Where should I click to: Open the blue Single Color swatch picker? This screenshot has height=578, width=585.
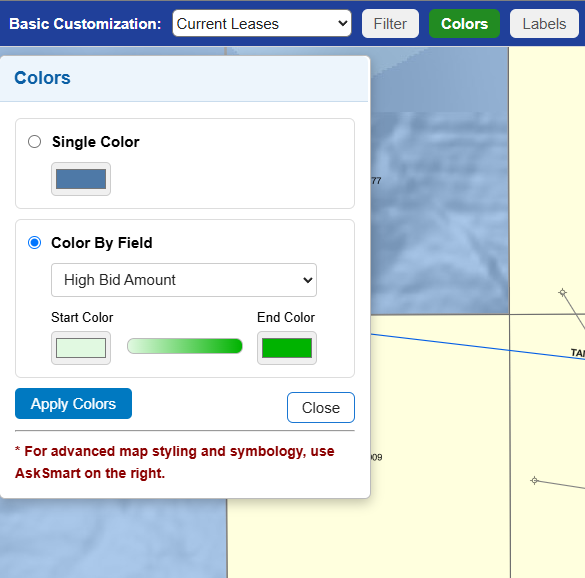coord(81,179)
